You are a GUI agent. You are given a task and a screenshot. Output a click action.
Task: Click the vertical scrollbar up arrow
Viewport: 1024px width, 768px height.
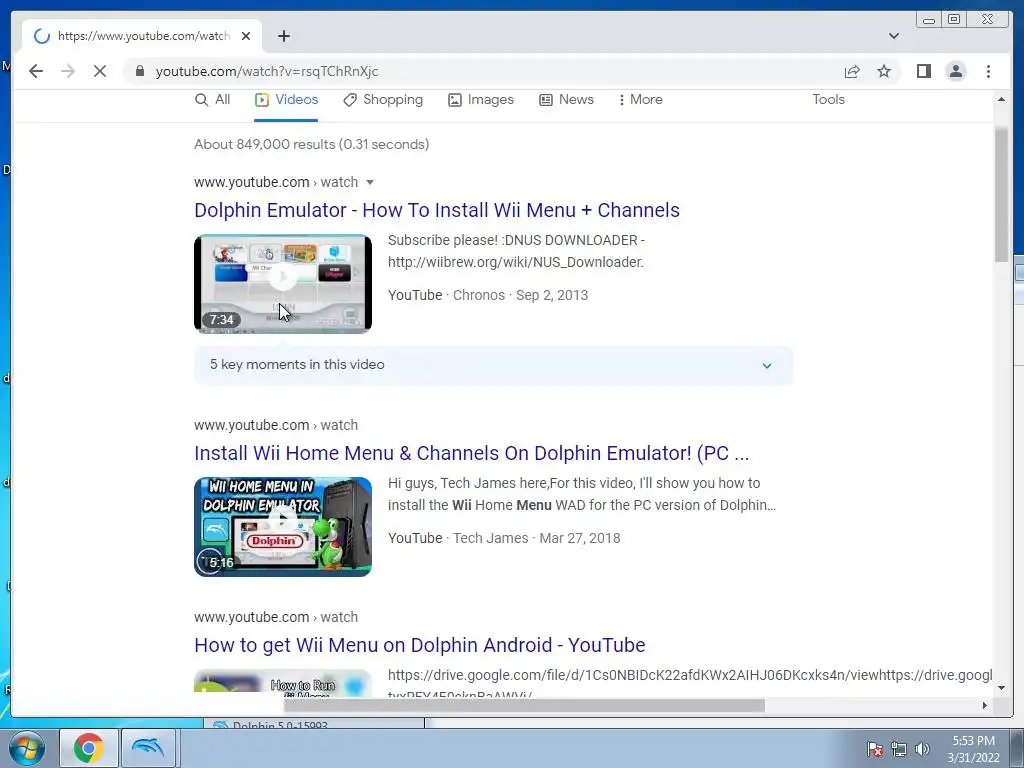(1001, 99)
